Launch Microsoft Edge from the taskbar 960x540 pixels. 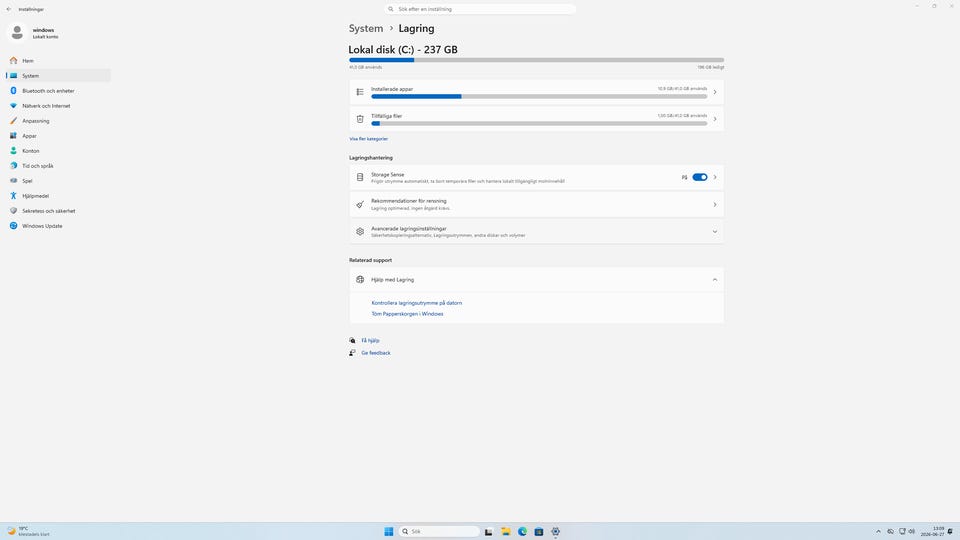[522, 531]
